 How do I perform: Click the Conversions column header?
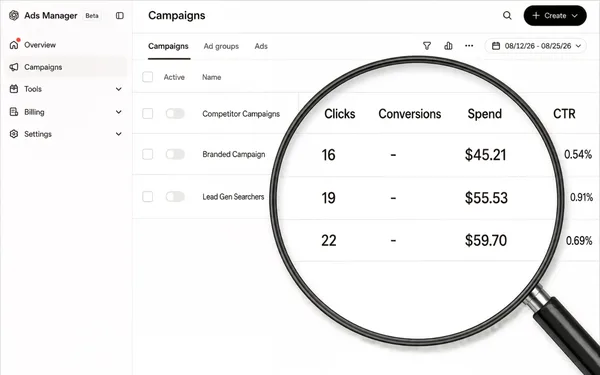pyautogui.click(x=410, y=114)
